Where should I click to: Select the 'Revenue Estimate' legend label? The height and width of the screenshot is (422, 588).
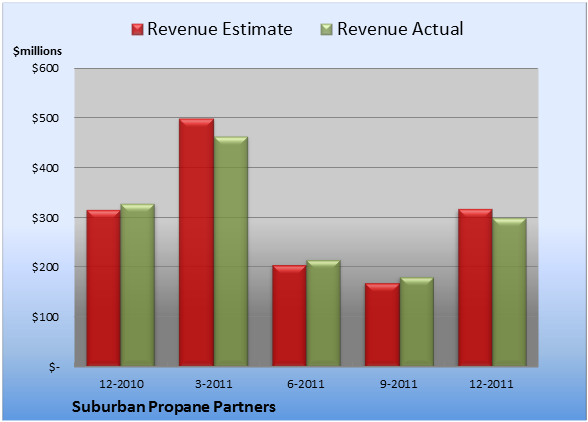point(220,29)
